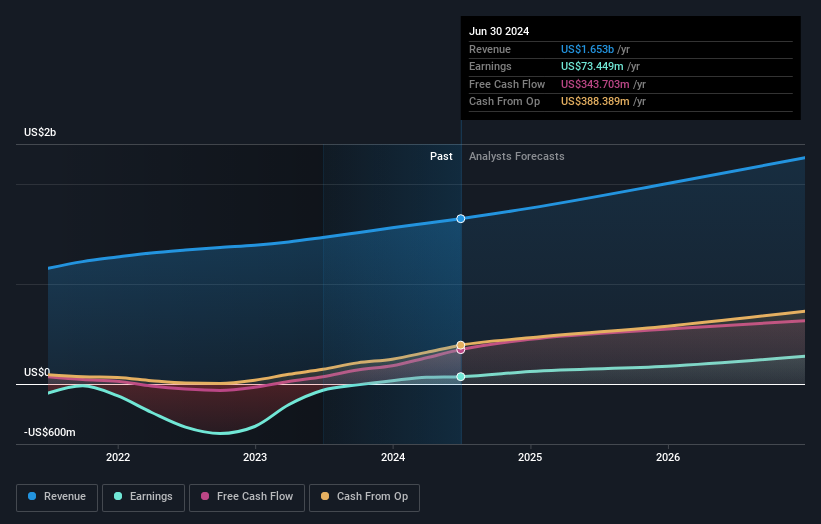Screen dimensions: 821x524
Task: Click the blue Revenue legend dot
Action: click(32, 496)
